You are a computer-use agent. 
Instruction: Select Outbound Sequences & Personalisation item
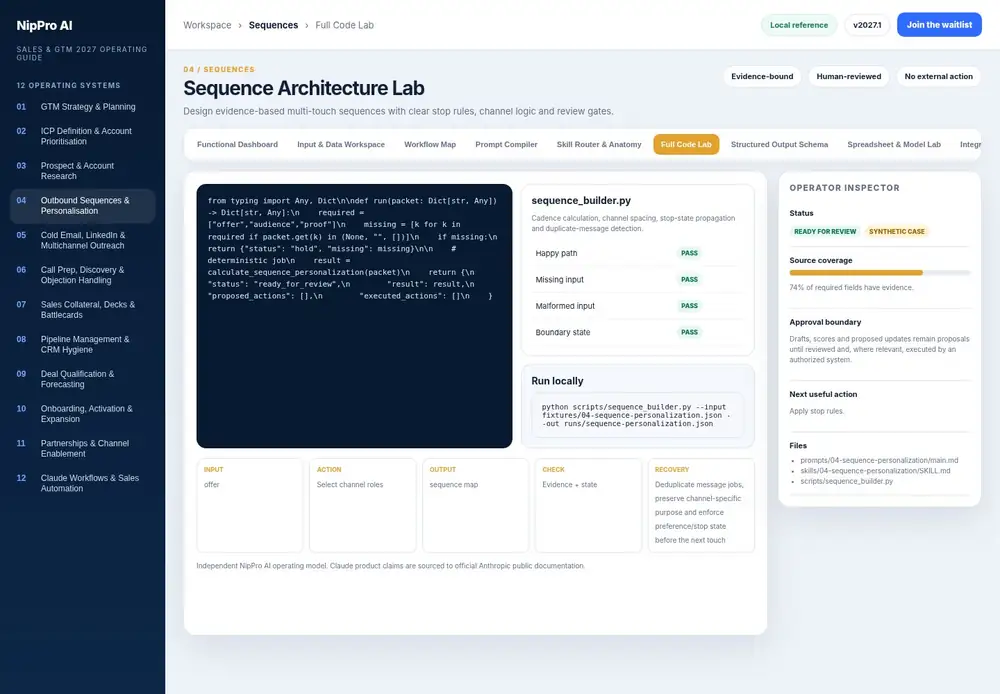(82, 205)
